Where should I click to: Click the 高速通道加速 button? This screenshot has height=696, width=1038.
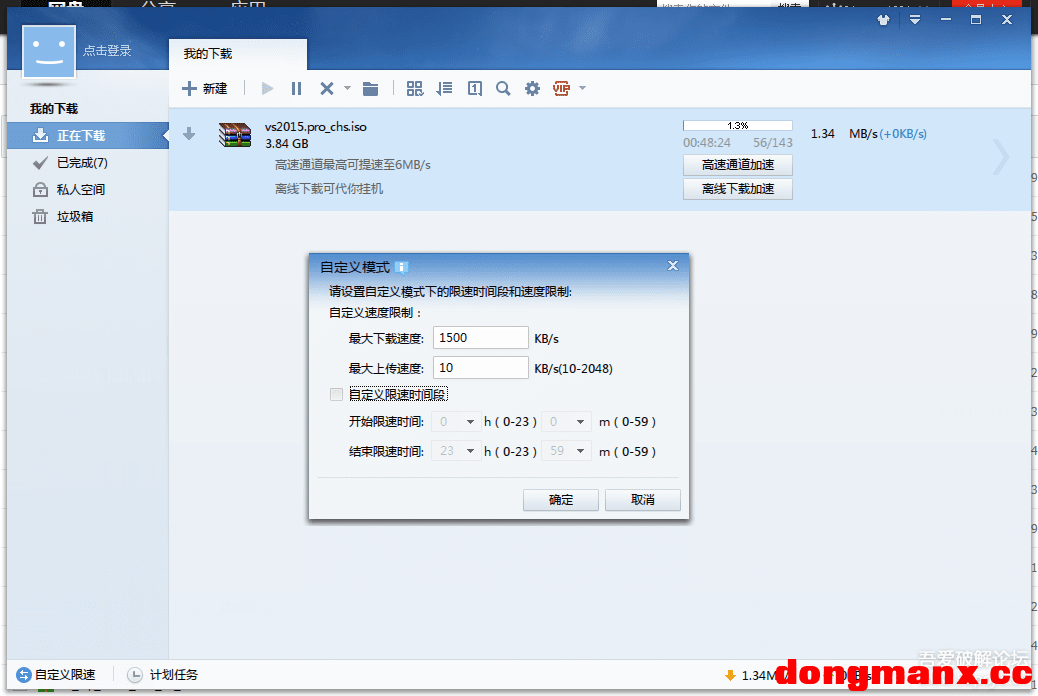click(x=737, y=165)
